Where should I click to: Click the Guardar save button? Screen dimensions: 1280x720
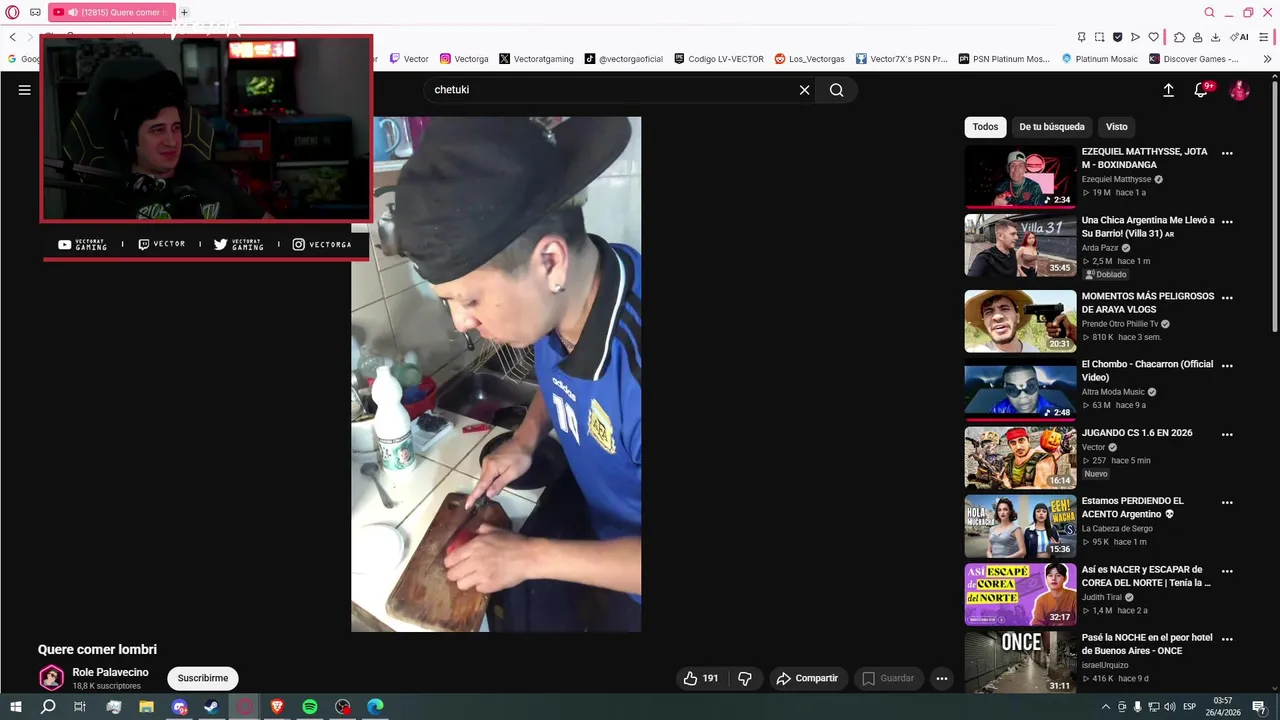[x=888, y=678]
